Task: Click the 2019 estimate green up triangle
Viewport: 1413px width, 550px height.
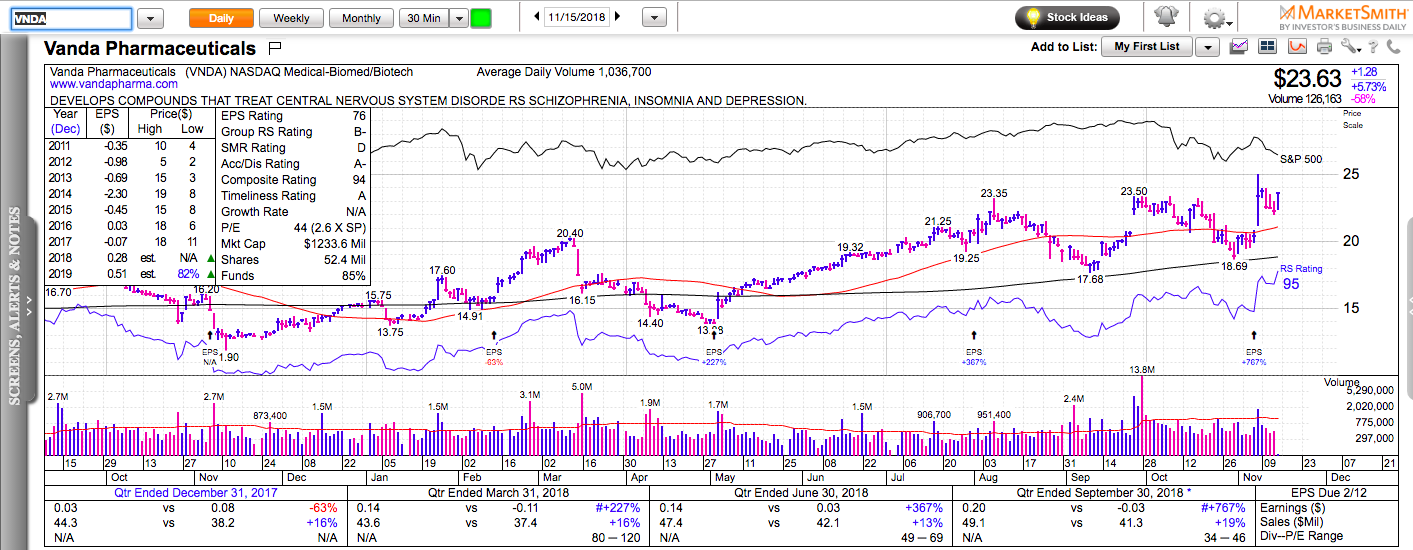Action: pos(210,274)
